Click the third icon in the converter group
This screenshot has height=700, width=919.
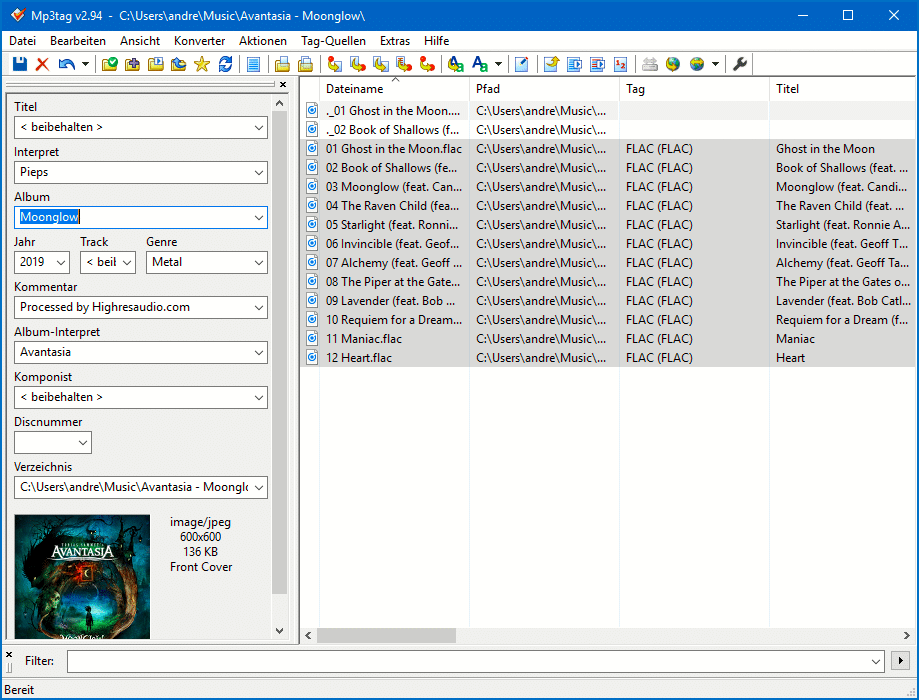(x=381, y=64)
